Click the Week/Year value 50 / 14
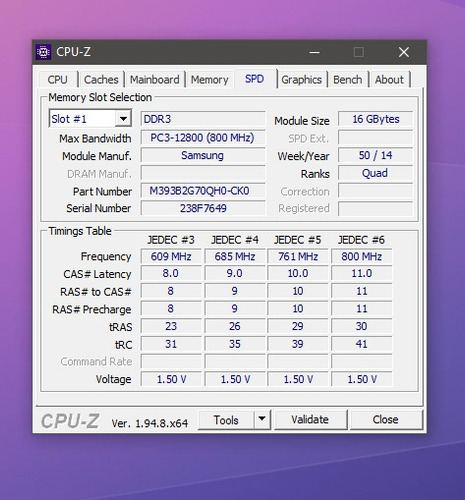465x500 pixels. click(376, 155)
